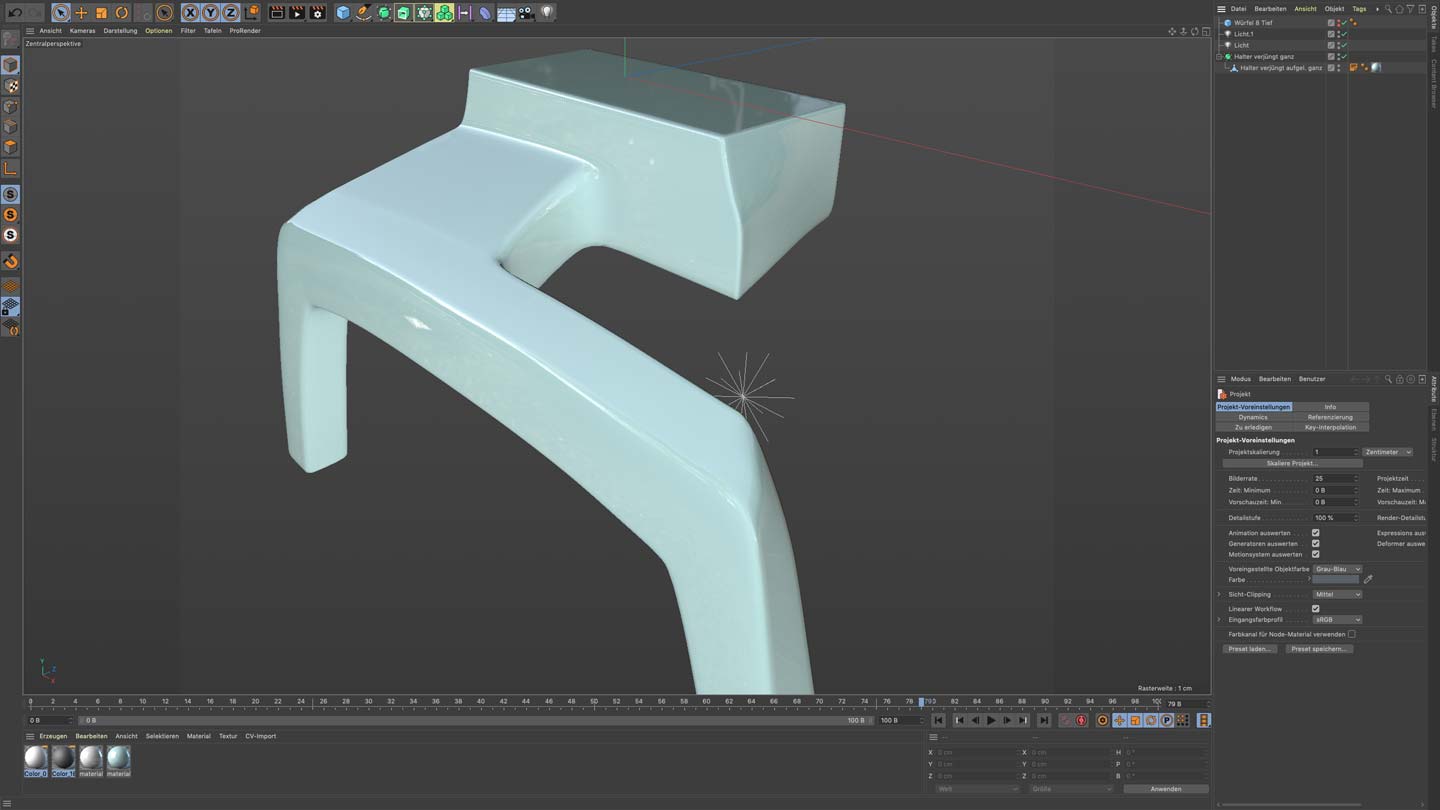
Task: Toggle Generatoren auswerten checkbox
Action: [1315, 544]
